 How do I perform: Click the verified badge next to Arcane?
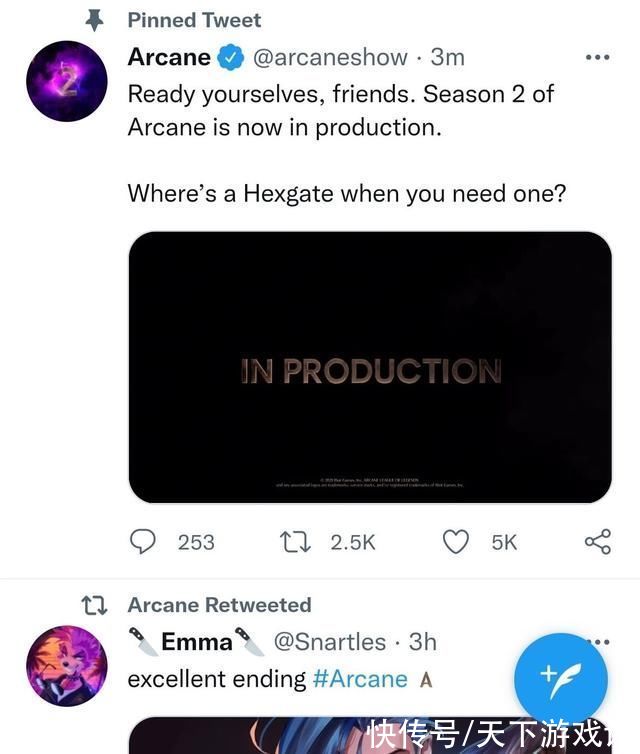(x=231, y=58)
